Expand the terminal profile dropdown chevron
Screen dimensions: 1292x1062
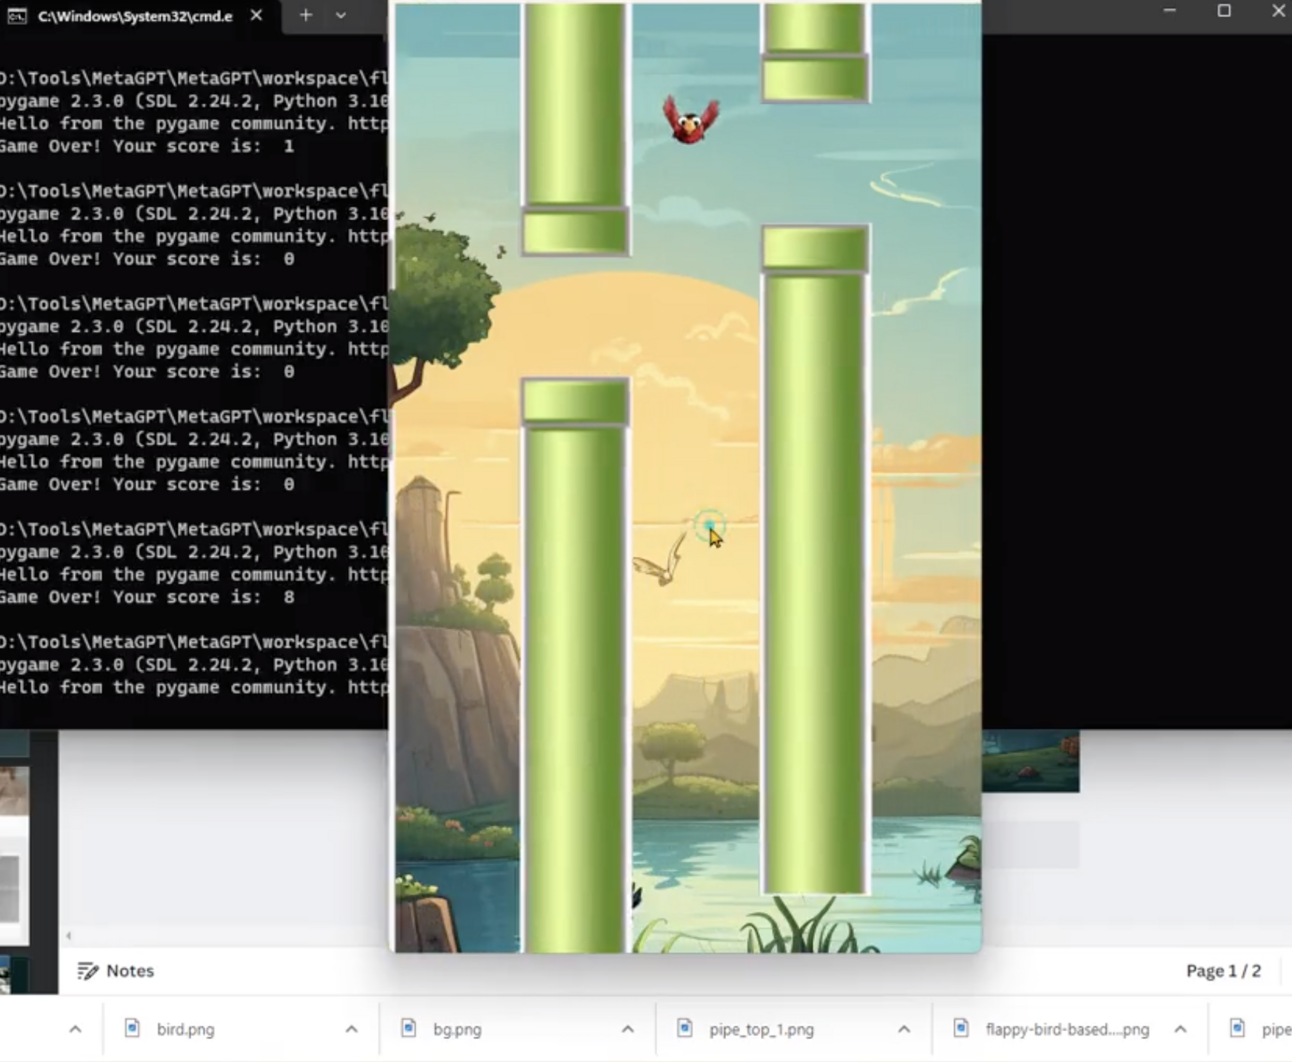coord(341,15)
